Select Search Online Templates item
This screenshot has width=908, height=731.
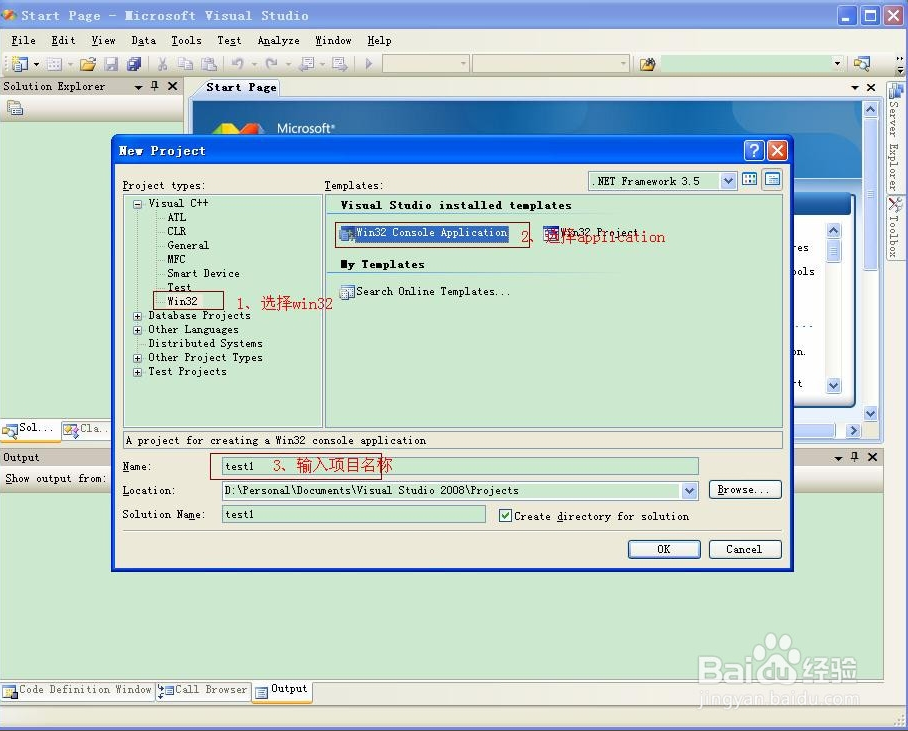click(426, 291)
